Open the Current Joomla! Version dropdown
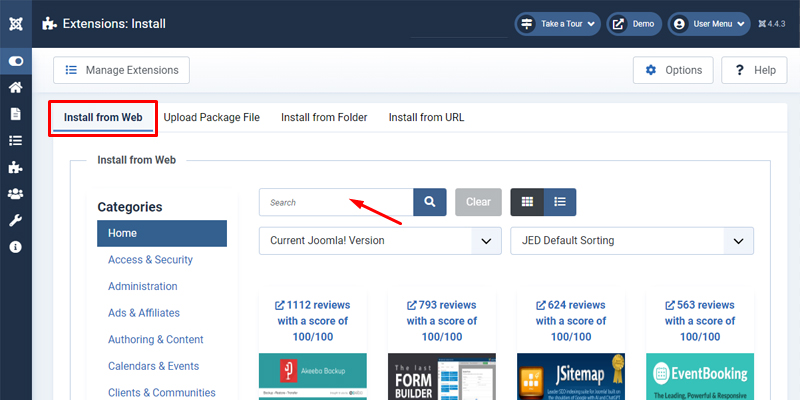 380,241
